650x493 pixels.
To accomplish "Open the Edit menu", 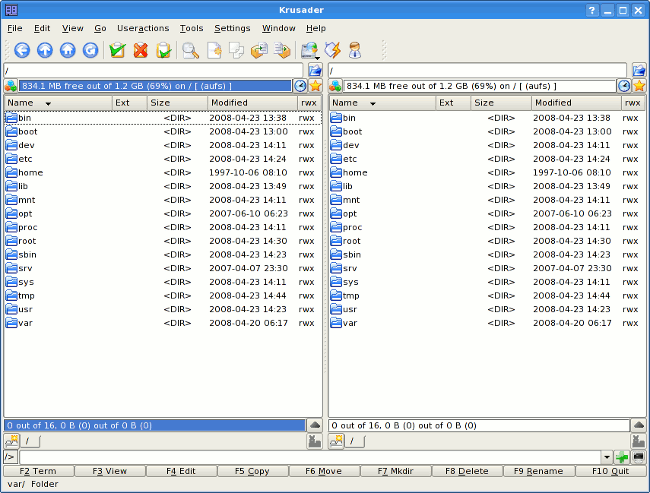I will (42, 28).
